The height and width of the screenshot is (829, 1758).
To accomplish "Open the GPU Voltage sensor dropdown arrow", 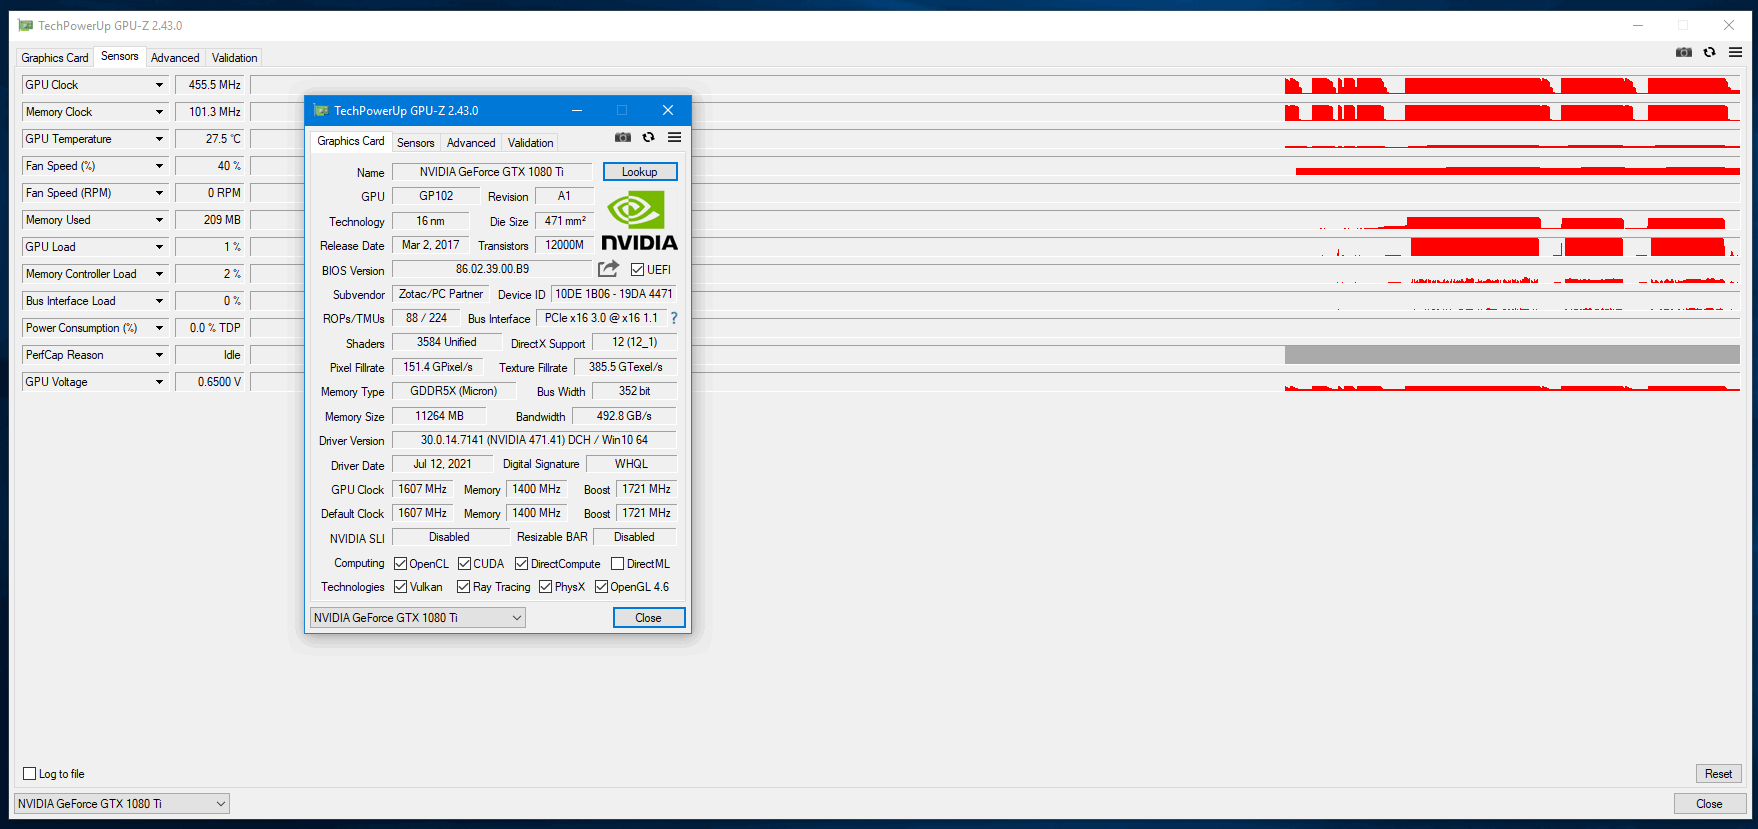I will 159,382.
